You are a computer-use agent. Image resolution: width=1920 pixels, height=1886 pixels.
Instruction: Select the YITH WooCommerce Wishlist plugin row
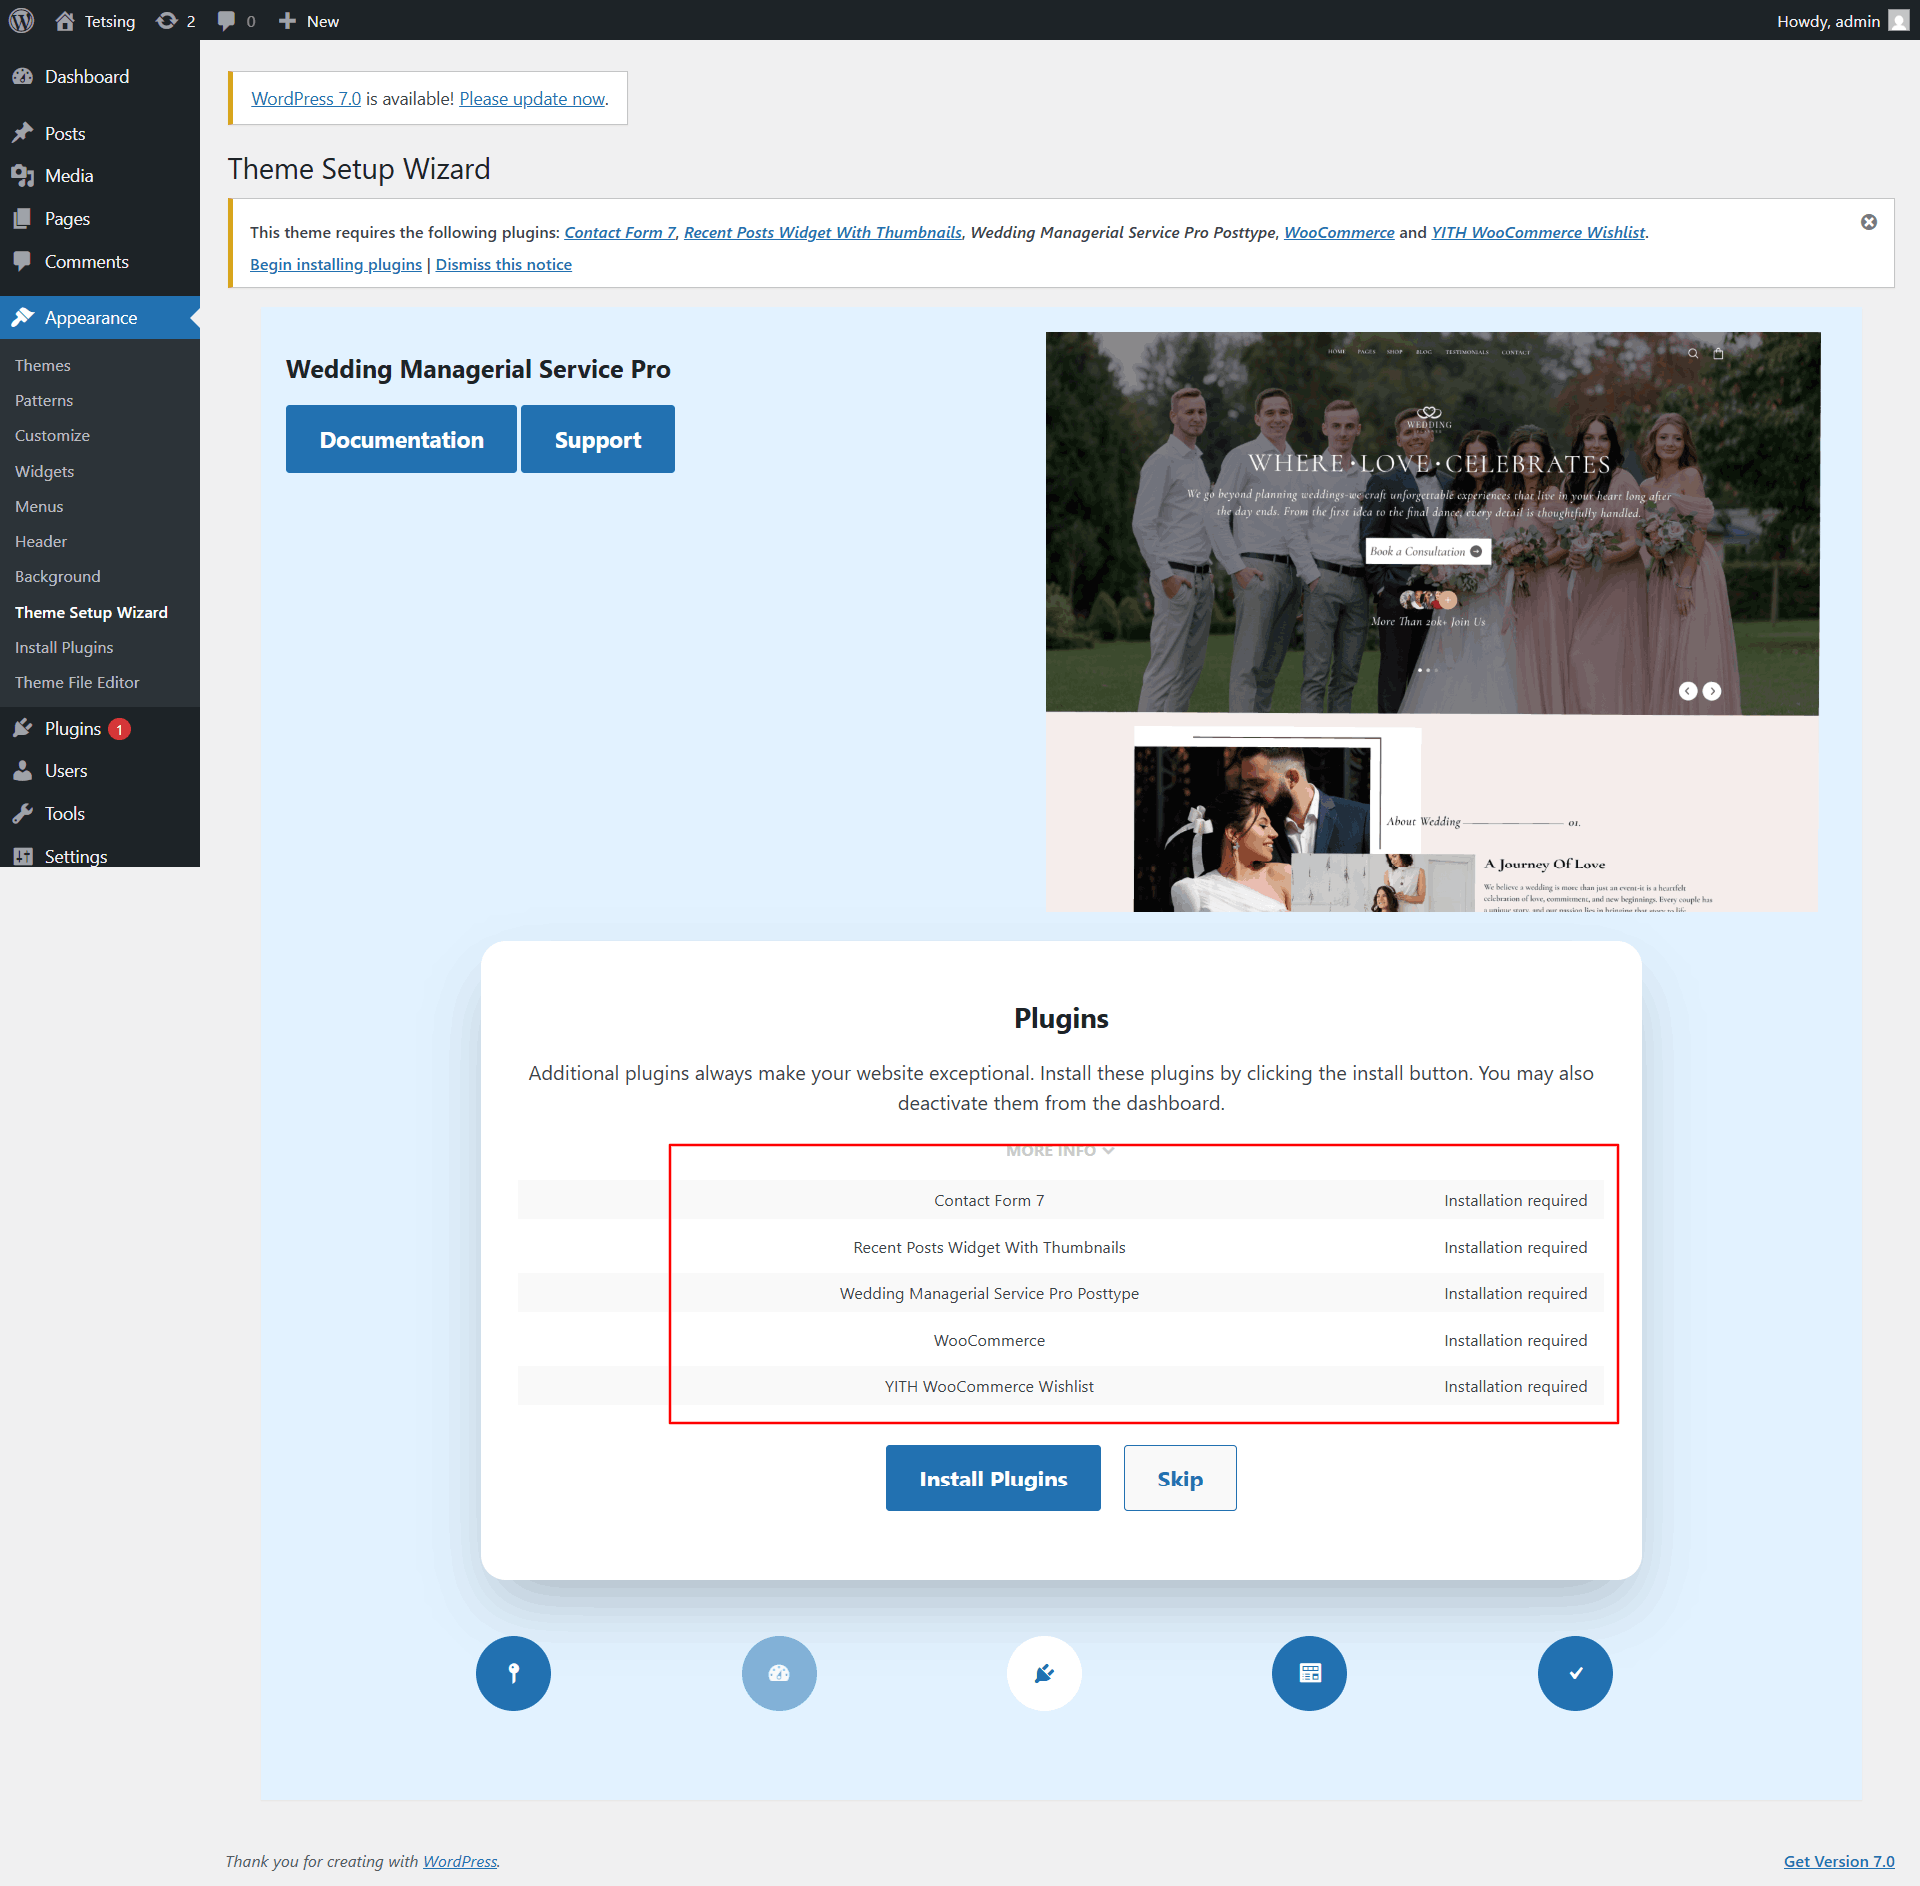tap(1061, 1386)
